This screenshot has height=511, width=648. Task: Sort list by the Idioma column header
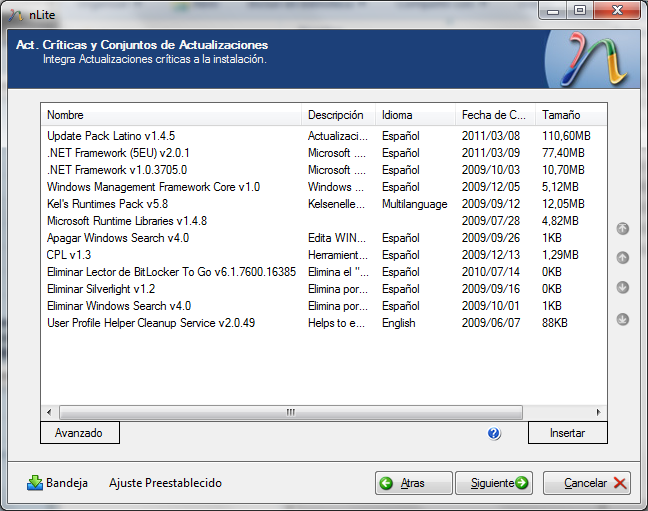[415, 115]
